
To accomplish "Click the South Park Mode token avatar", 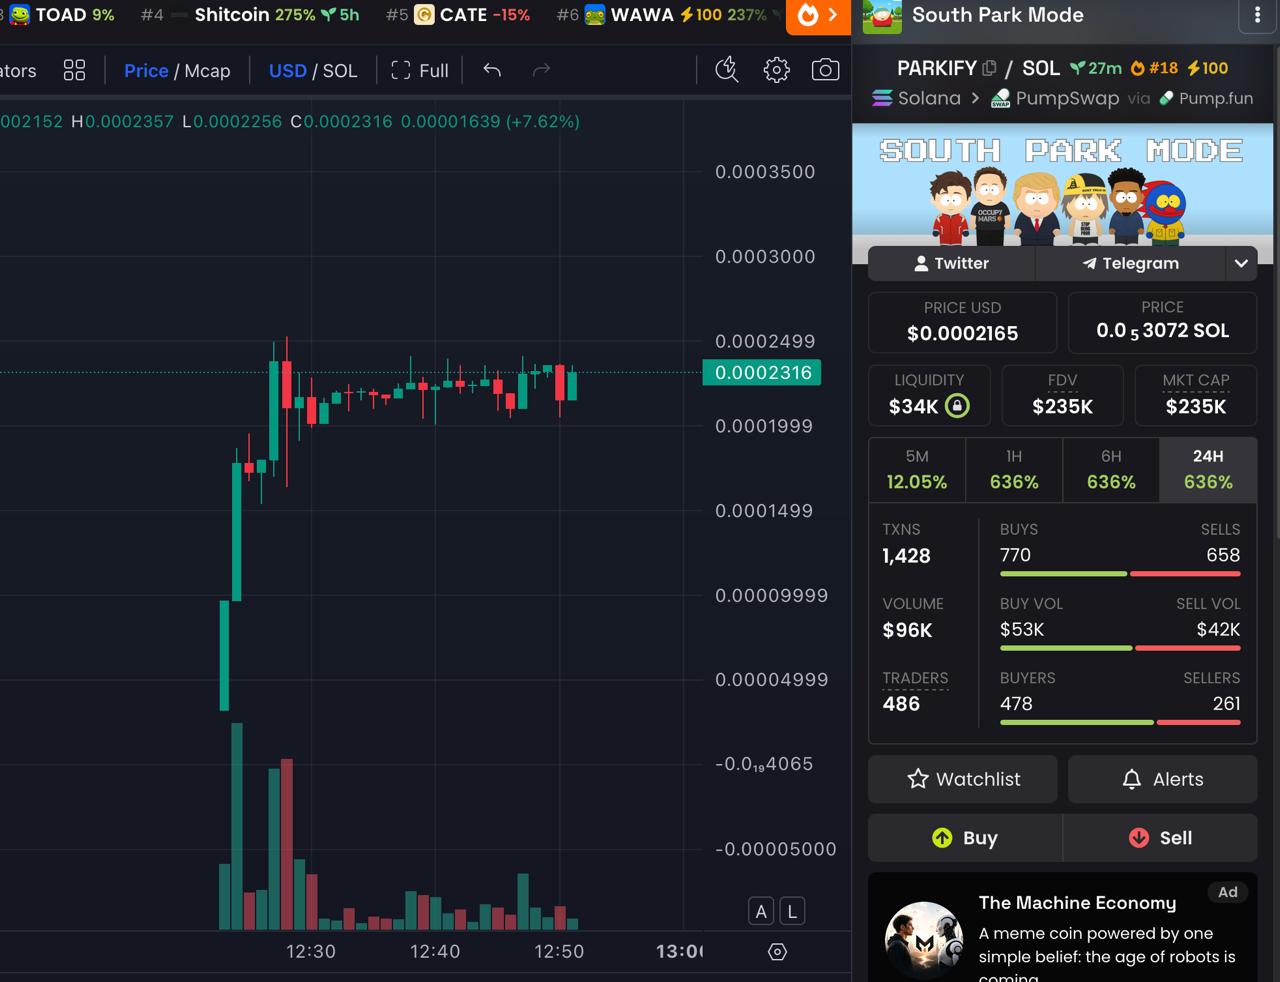I will [x=882, y=16].
